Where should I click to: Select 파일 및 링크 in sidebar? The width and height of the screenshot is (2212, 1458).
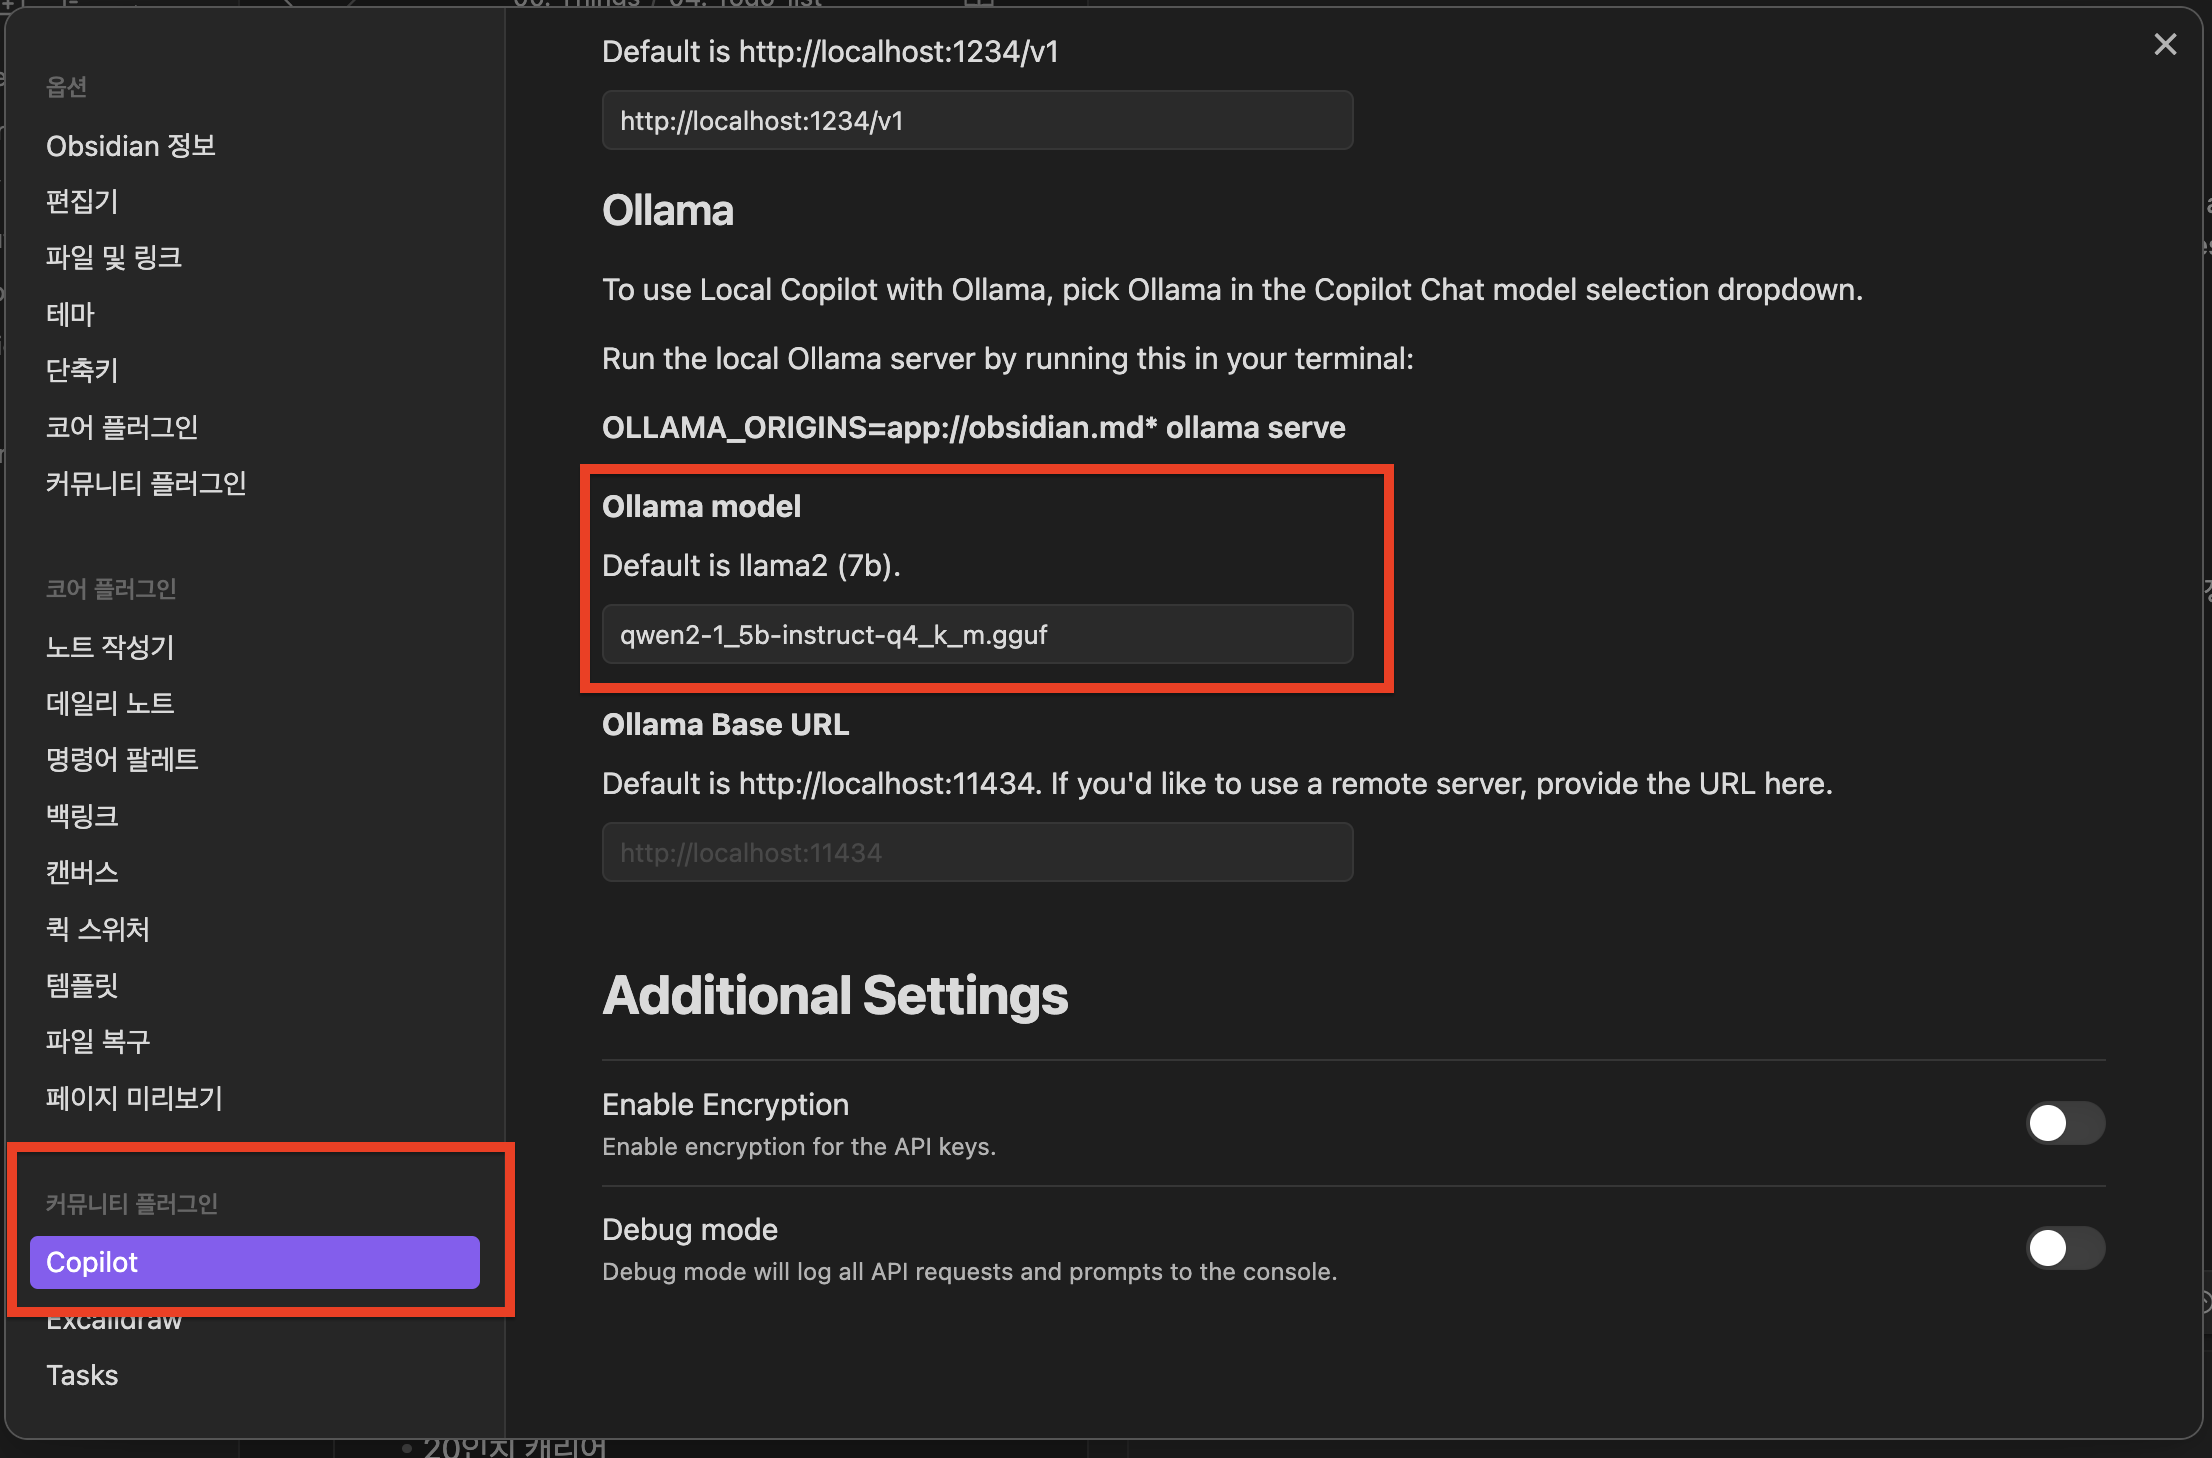point(114,258)
